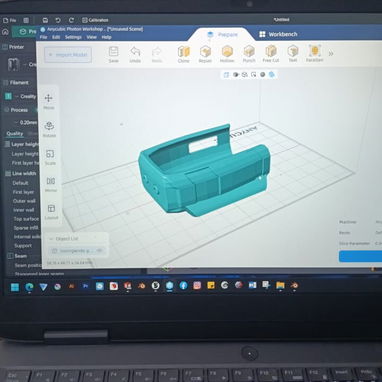Click Printer section header in background slicer
This screenshot has width=382, height=382.
(x=16, y=47)
